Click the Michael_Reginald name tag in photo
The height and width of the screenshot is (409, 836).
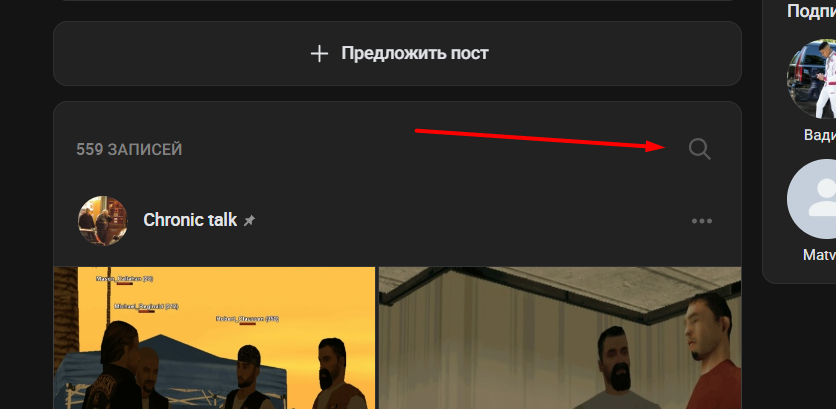146,307
